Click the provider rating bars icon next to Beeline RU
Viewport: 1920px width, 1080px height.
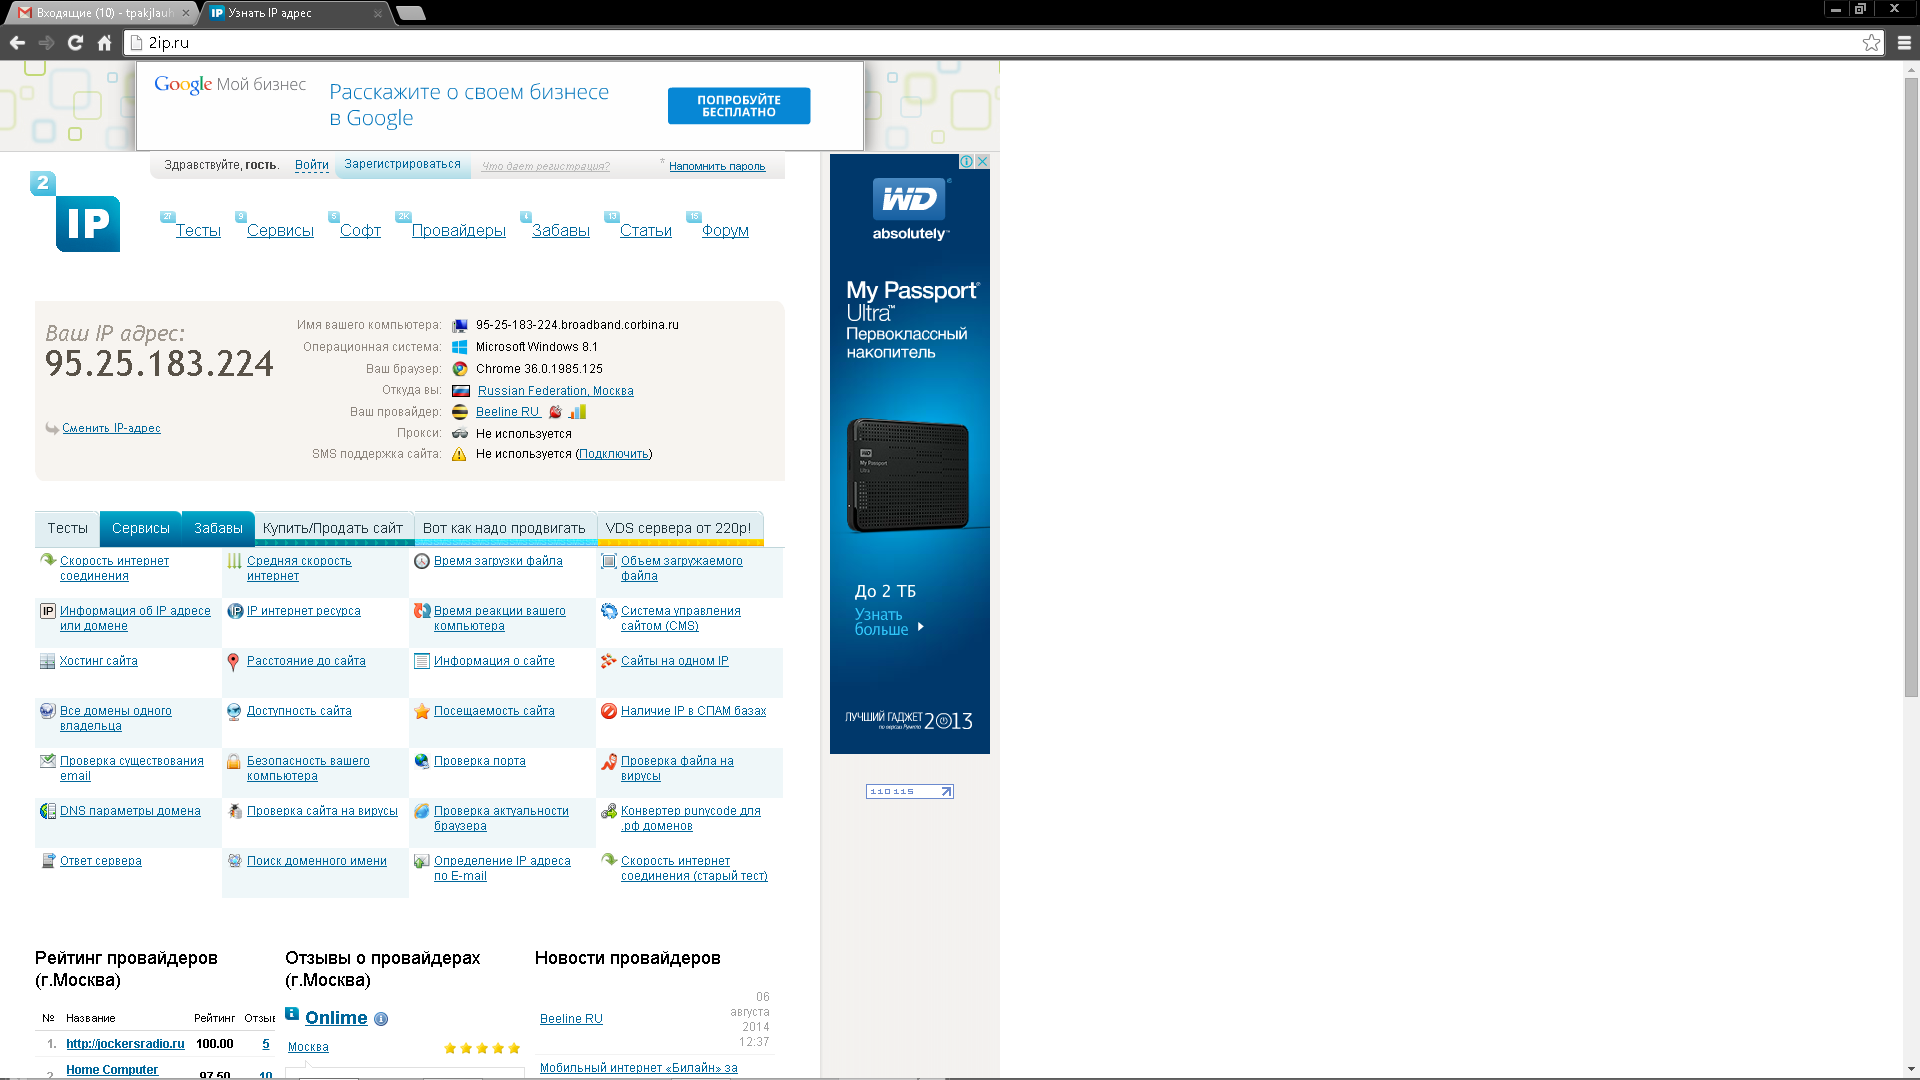click(x=578, y=412)
